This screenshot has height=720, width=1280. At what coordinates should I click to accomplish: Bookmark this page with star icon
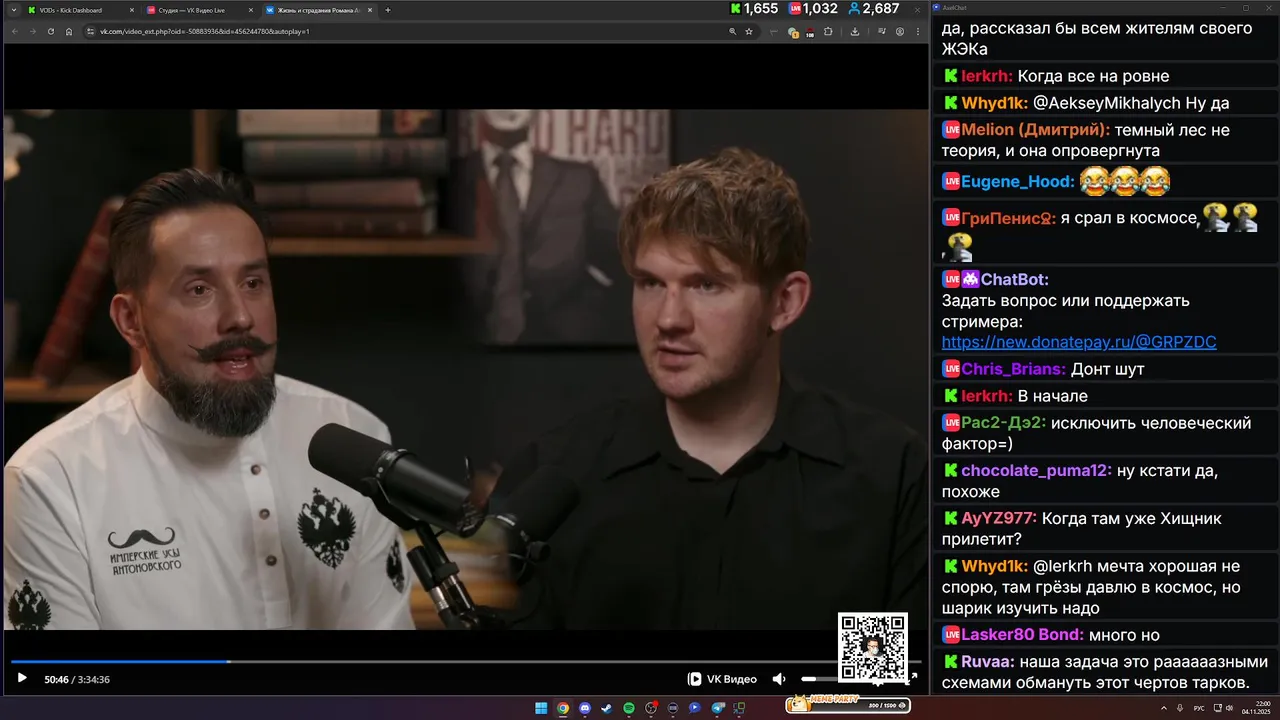tap(749, 31)
